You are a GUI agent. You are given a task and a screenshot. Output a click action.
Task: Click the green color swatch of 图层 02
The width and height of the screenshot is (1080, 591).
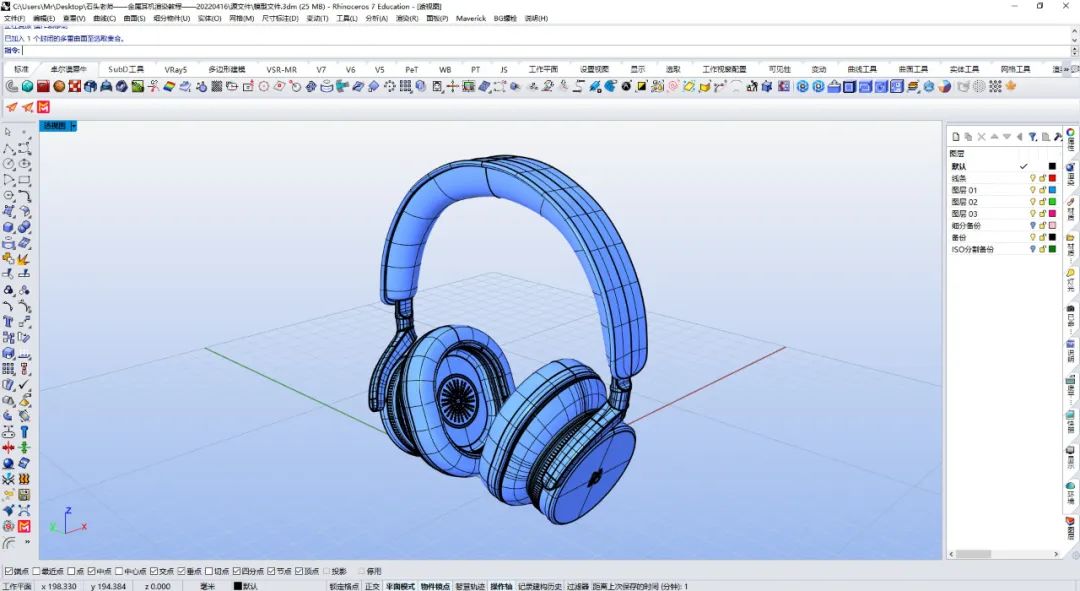tap(1052, 202)
